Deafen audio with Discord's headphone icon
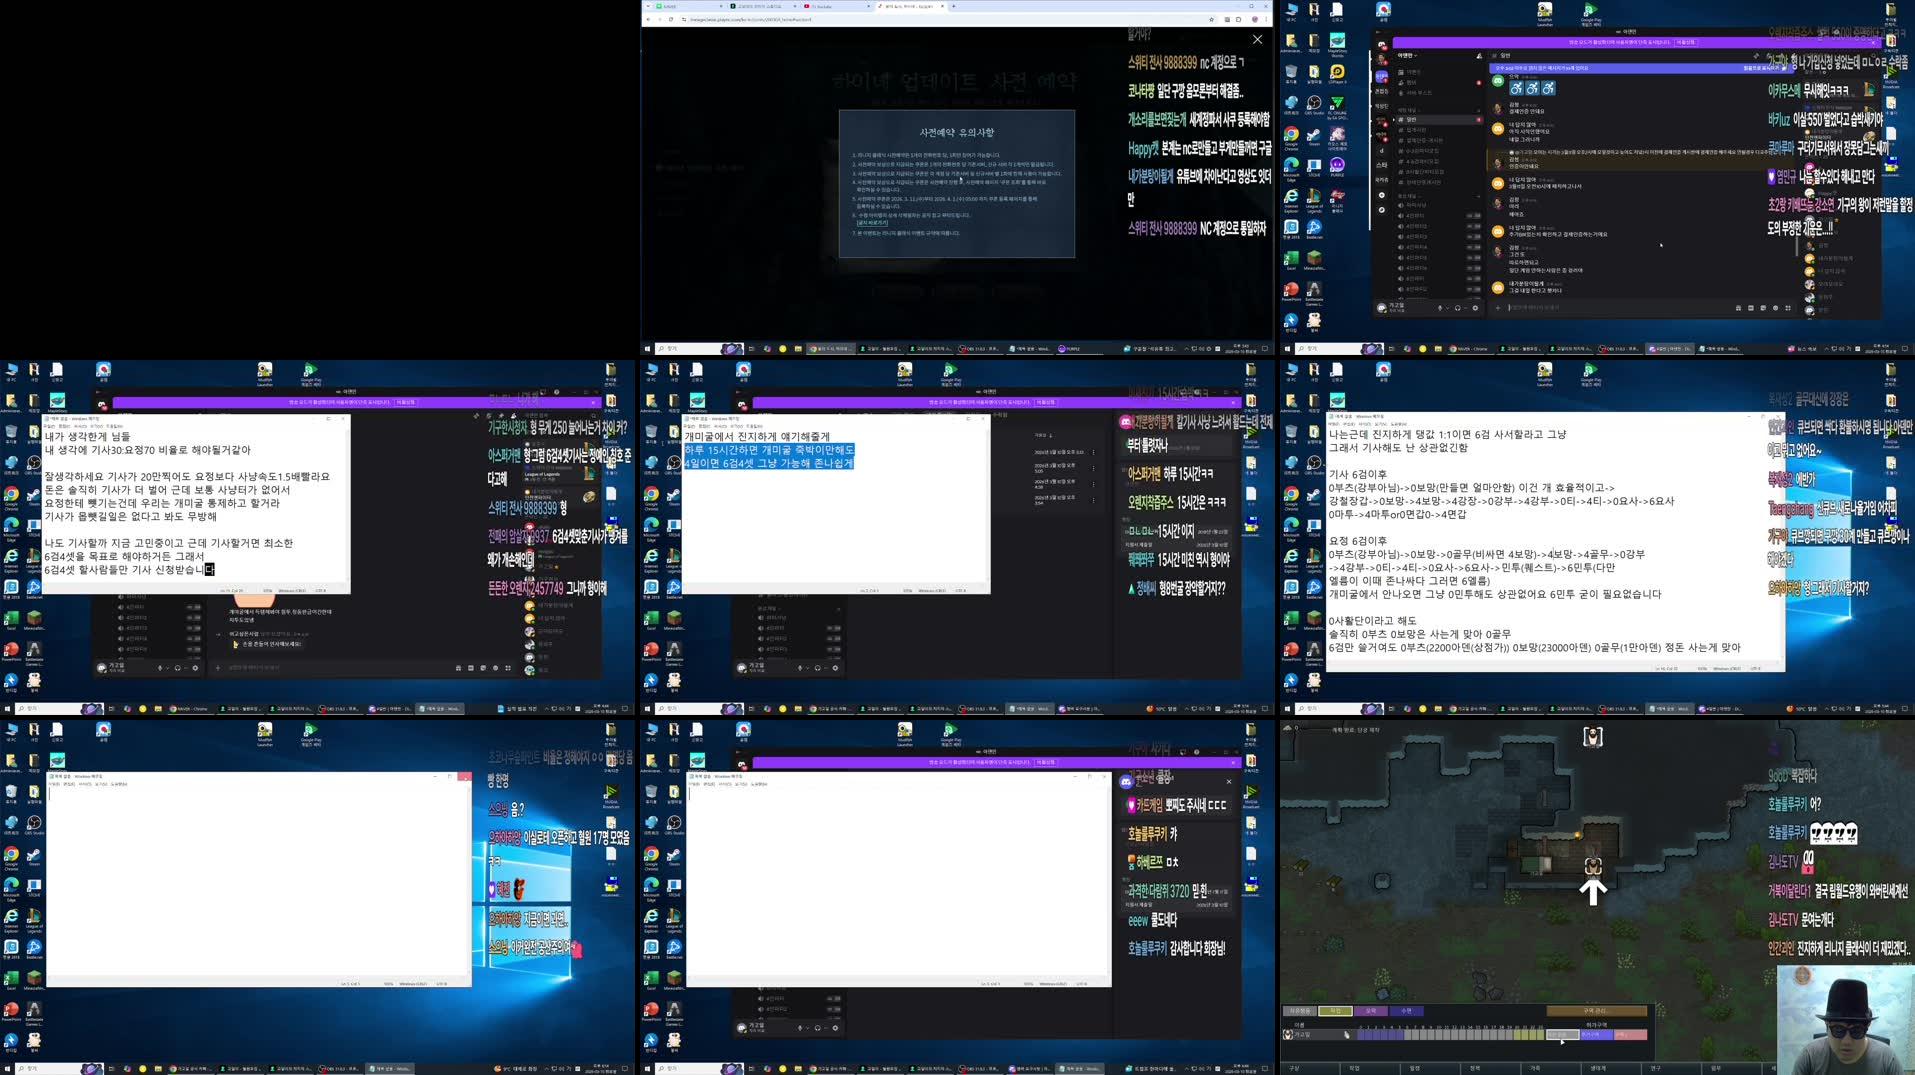The image size is (1915, 1075). coord(1458,308)
